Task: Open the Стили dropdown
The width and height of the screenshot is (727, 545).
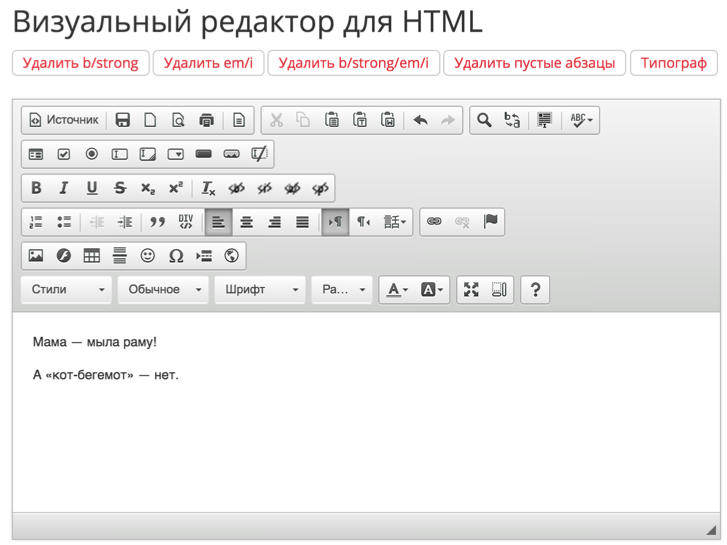Action: pos(66,289)
